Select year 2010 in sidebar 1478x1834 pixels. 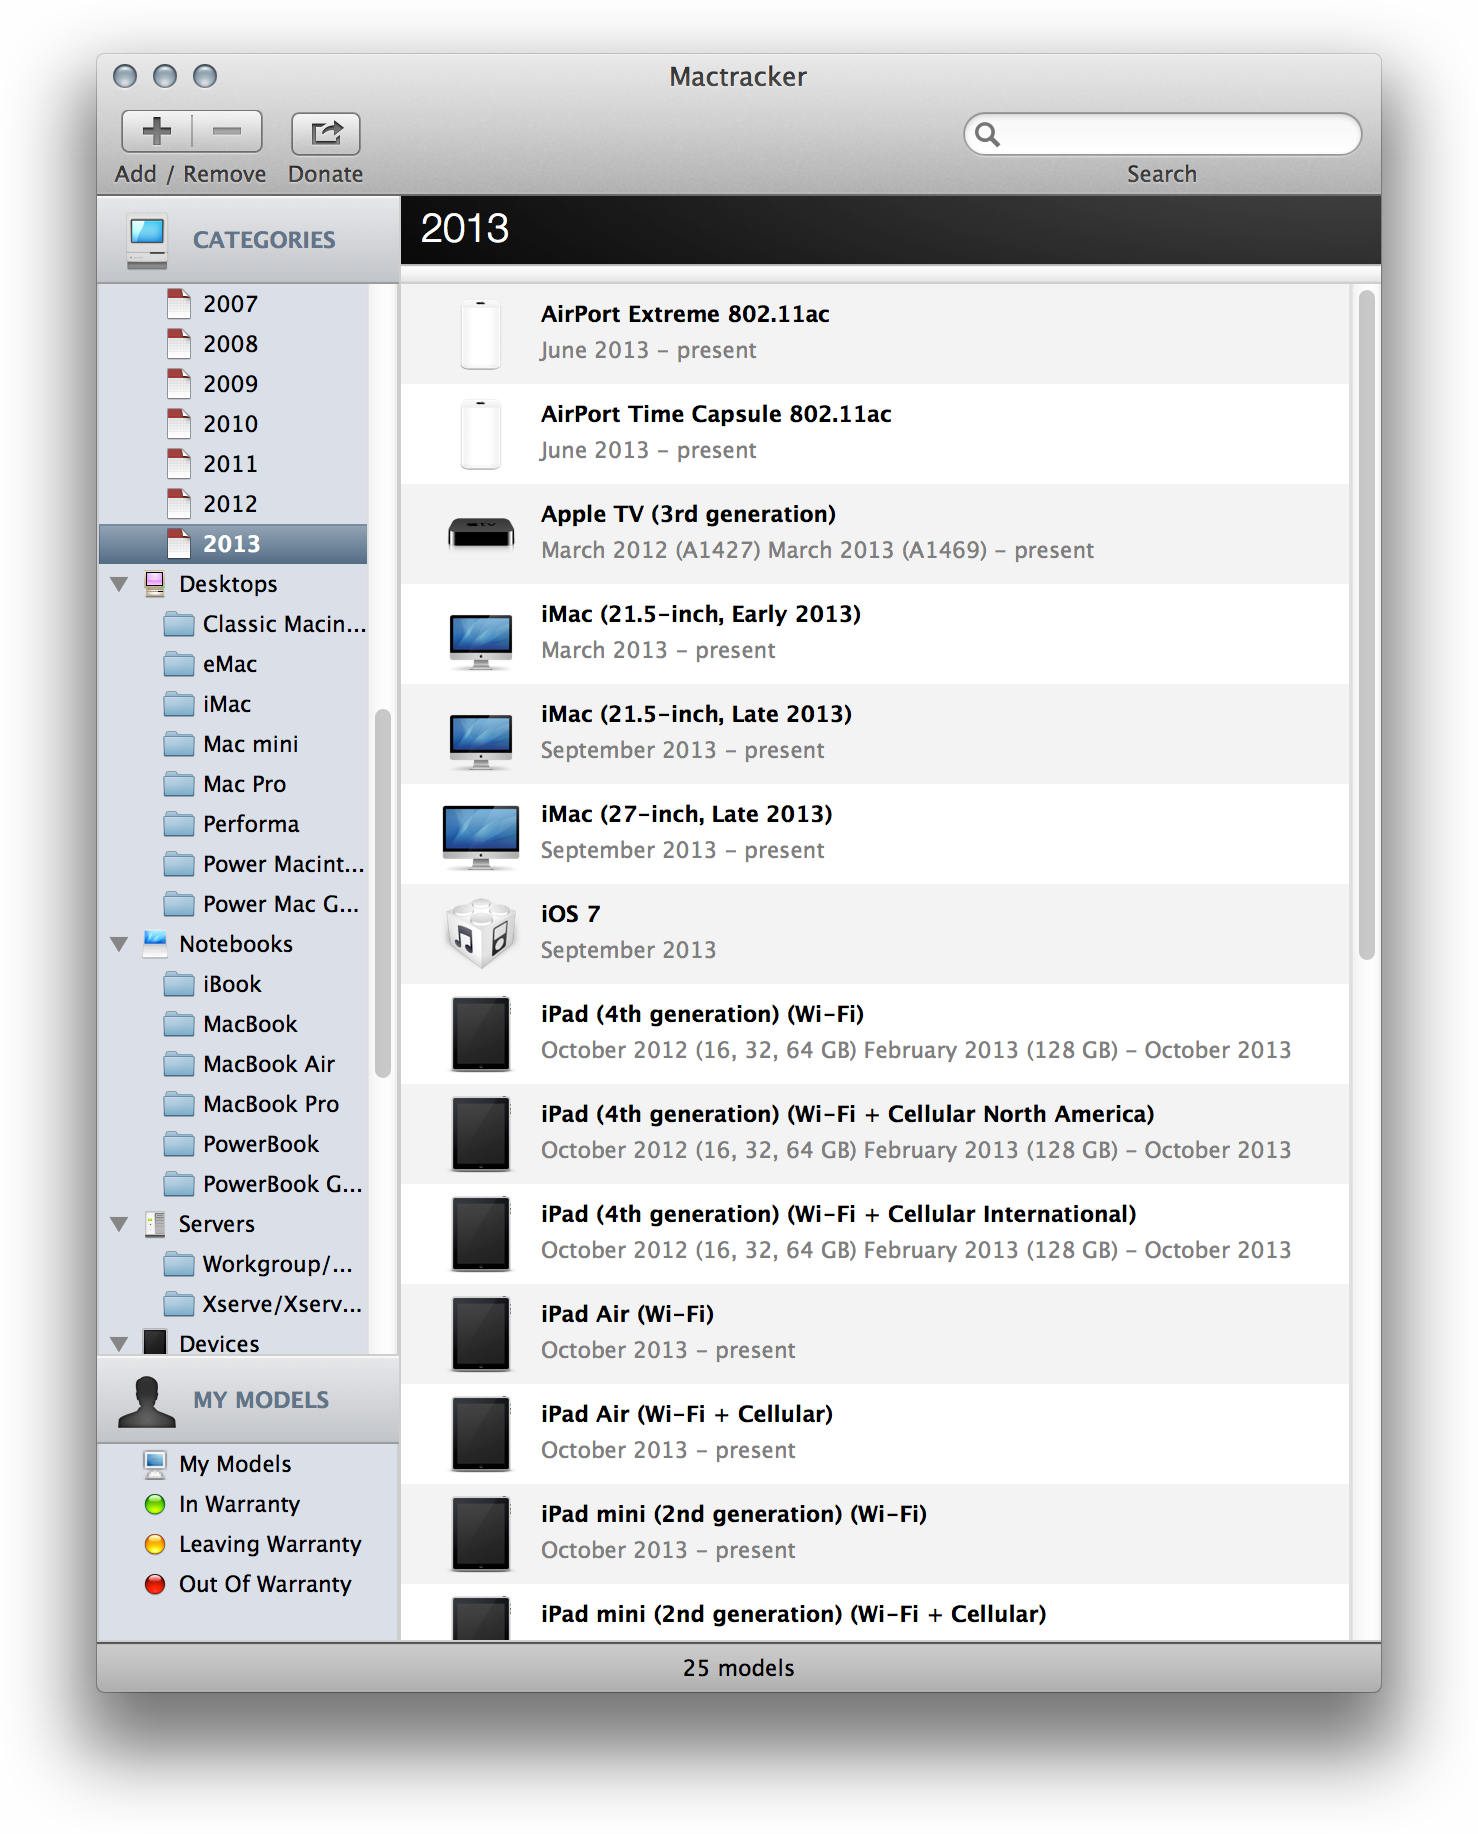click(x=233, y=424)
